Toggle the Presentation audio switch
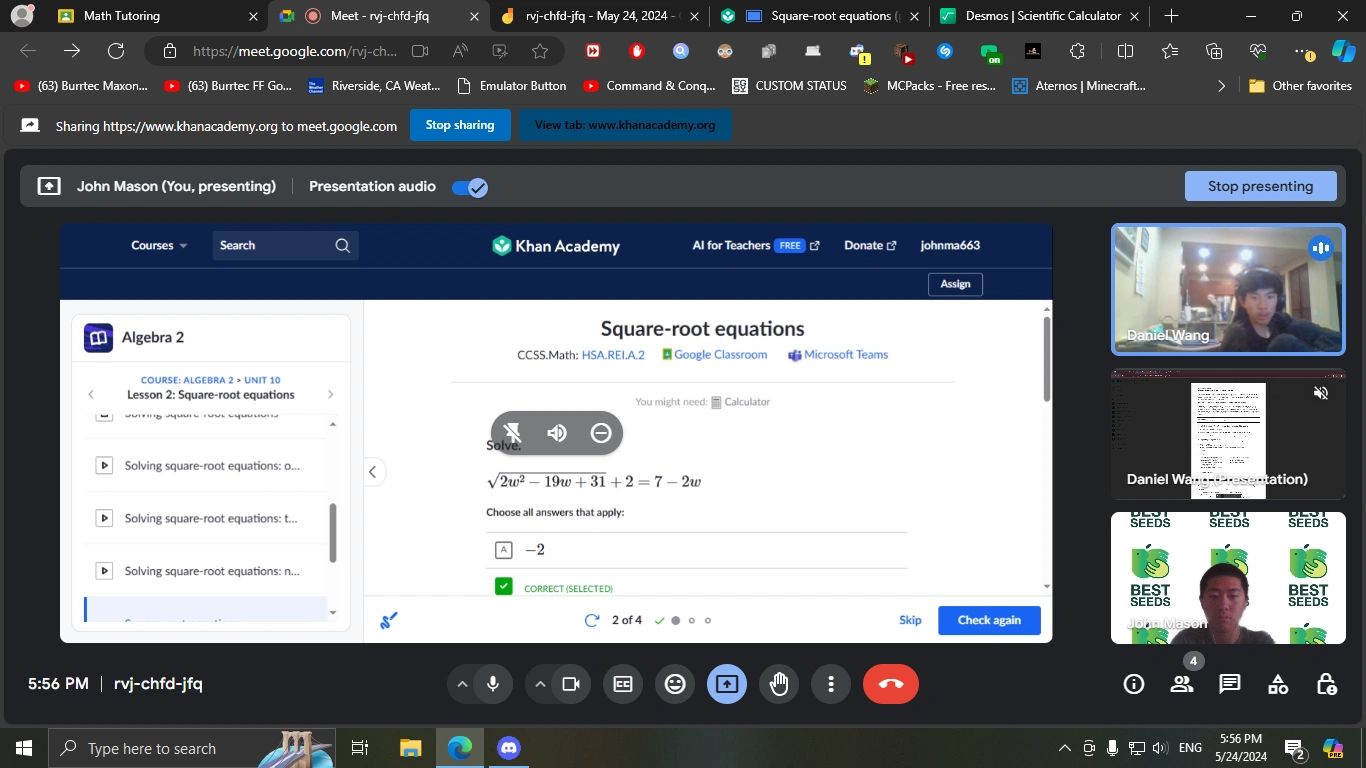Image resolution: width=1366 pixels, height=768 pixels. pyautogui.click(x=469, y=187)
